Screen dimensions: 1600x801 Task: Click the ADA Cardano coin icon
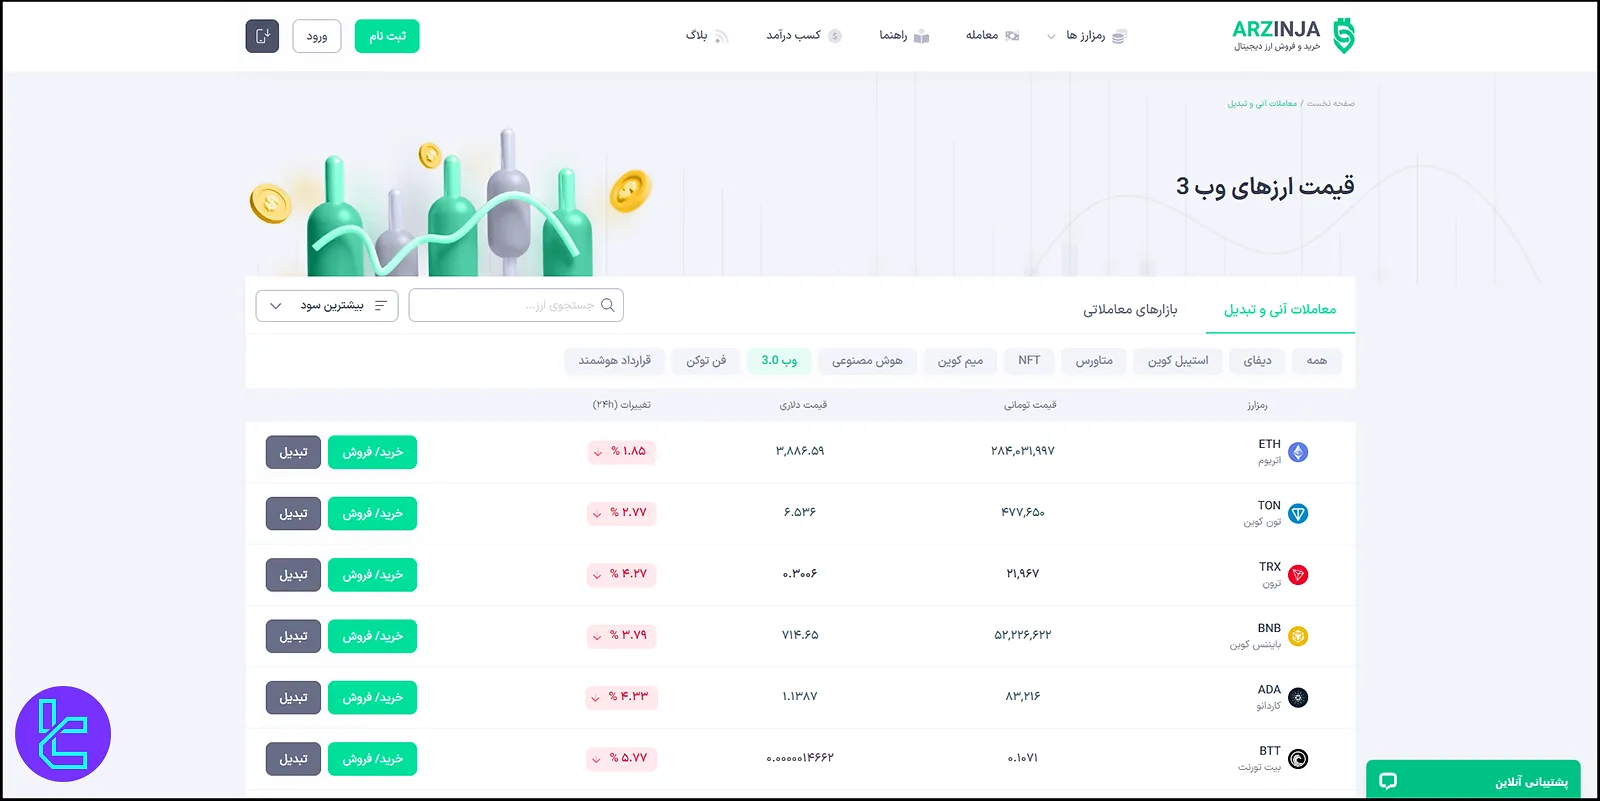[x=1298, y=698]
